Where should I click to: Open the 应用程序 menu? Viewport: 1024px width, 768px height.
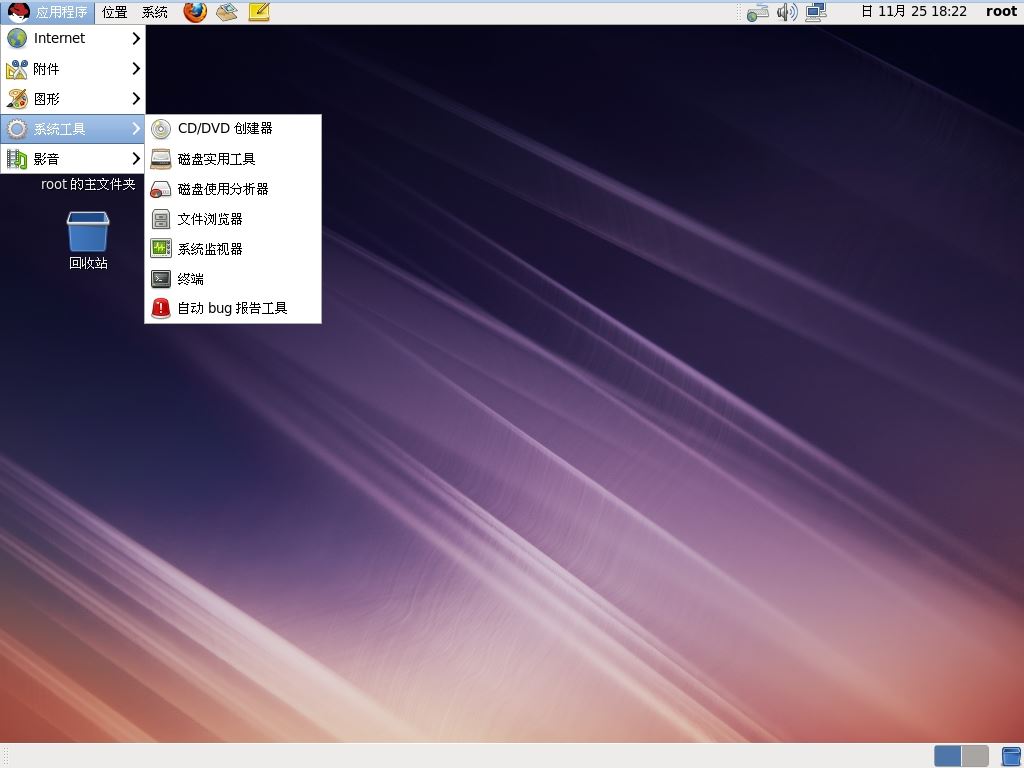pos(48,12)
